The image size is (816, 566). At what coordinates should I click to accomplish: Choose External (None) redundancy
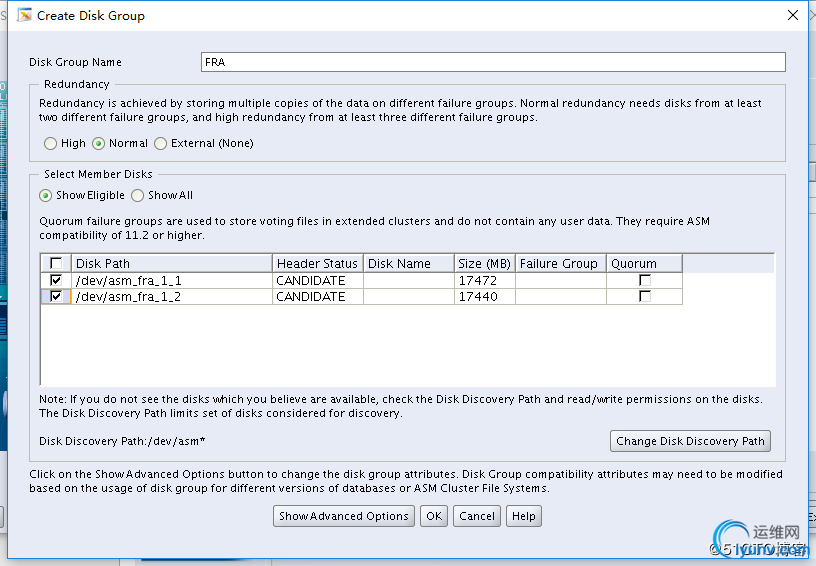160,143
